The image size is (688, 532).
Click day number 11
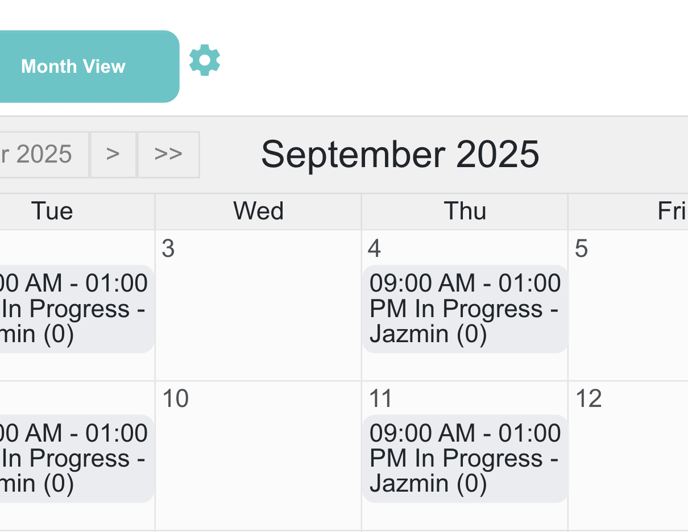(x=380, y=399)
